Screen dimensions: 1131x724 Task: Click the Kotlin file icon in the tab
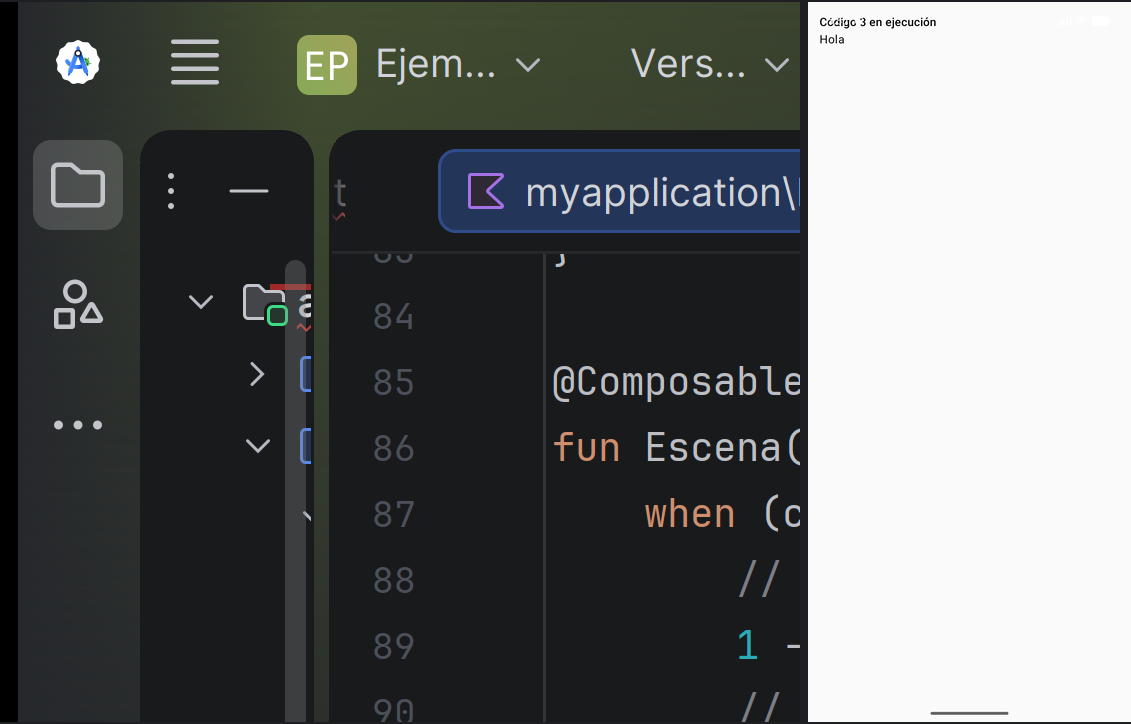[486, 191]
